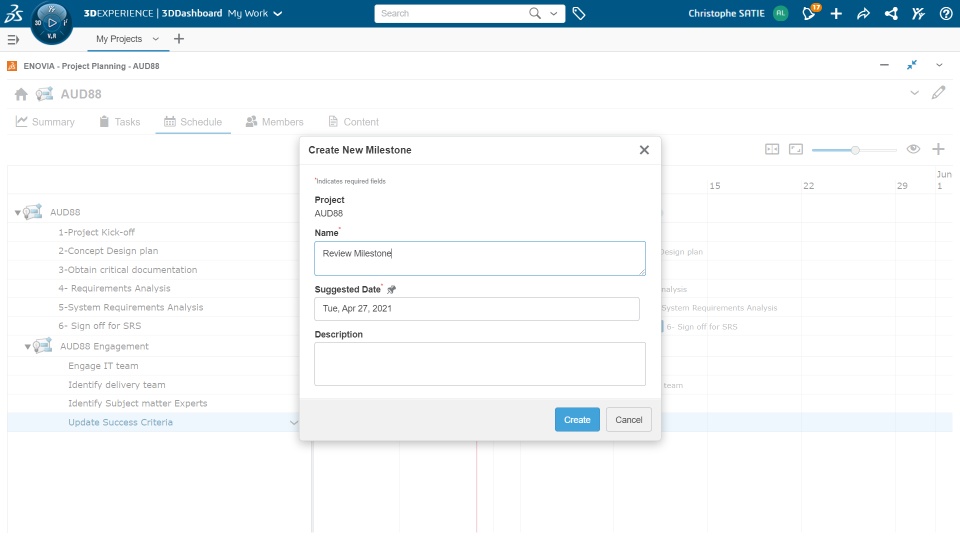Viewport: 960px width, 540px height.
Task: Focus the top Search box
Action: click(451, 13)
